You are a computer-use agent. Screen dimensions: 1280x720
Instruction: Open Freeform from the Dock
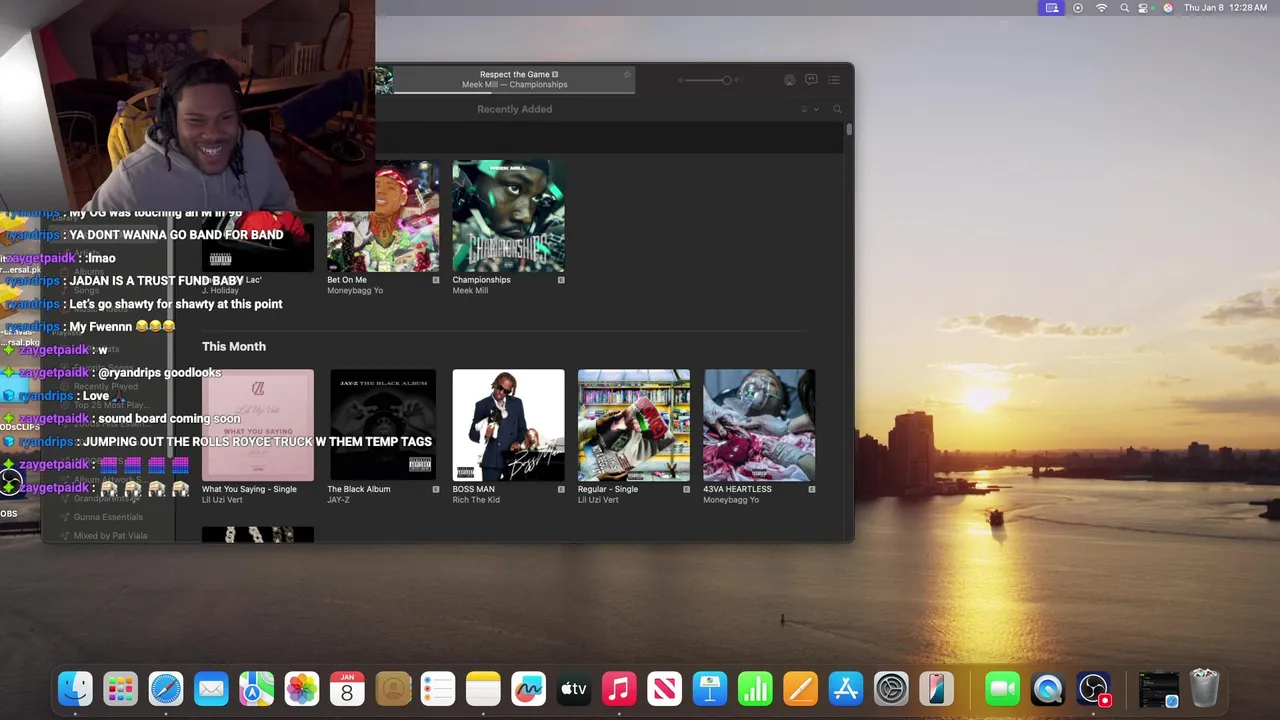(528, 688)
